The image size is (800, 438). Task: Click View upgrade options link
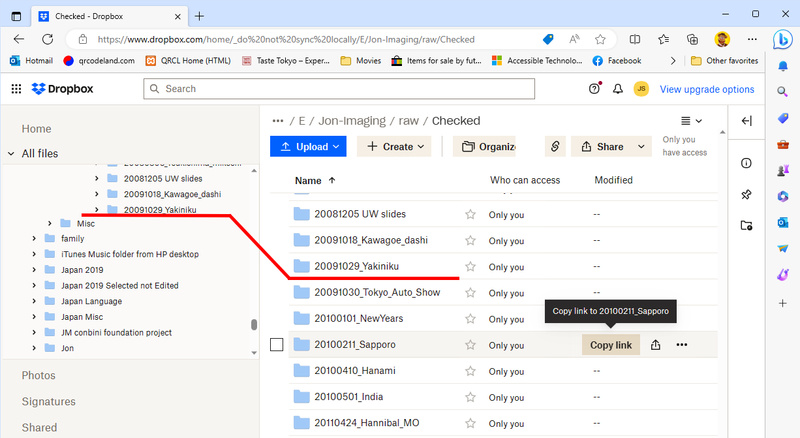pos(706,89)
